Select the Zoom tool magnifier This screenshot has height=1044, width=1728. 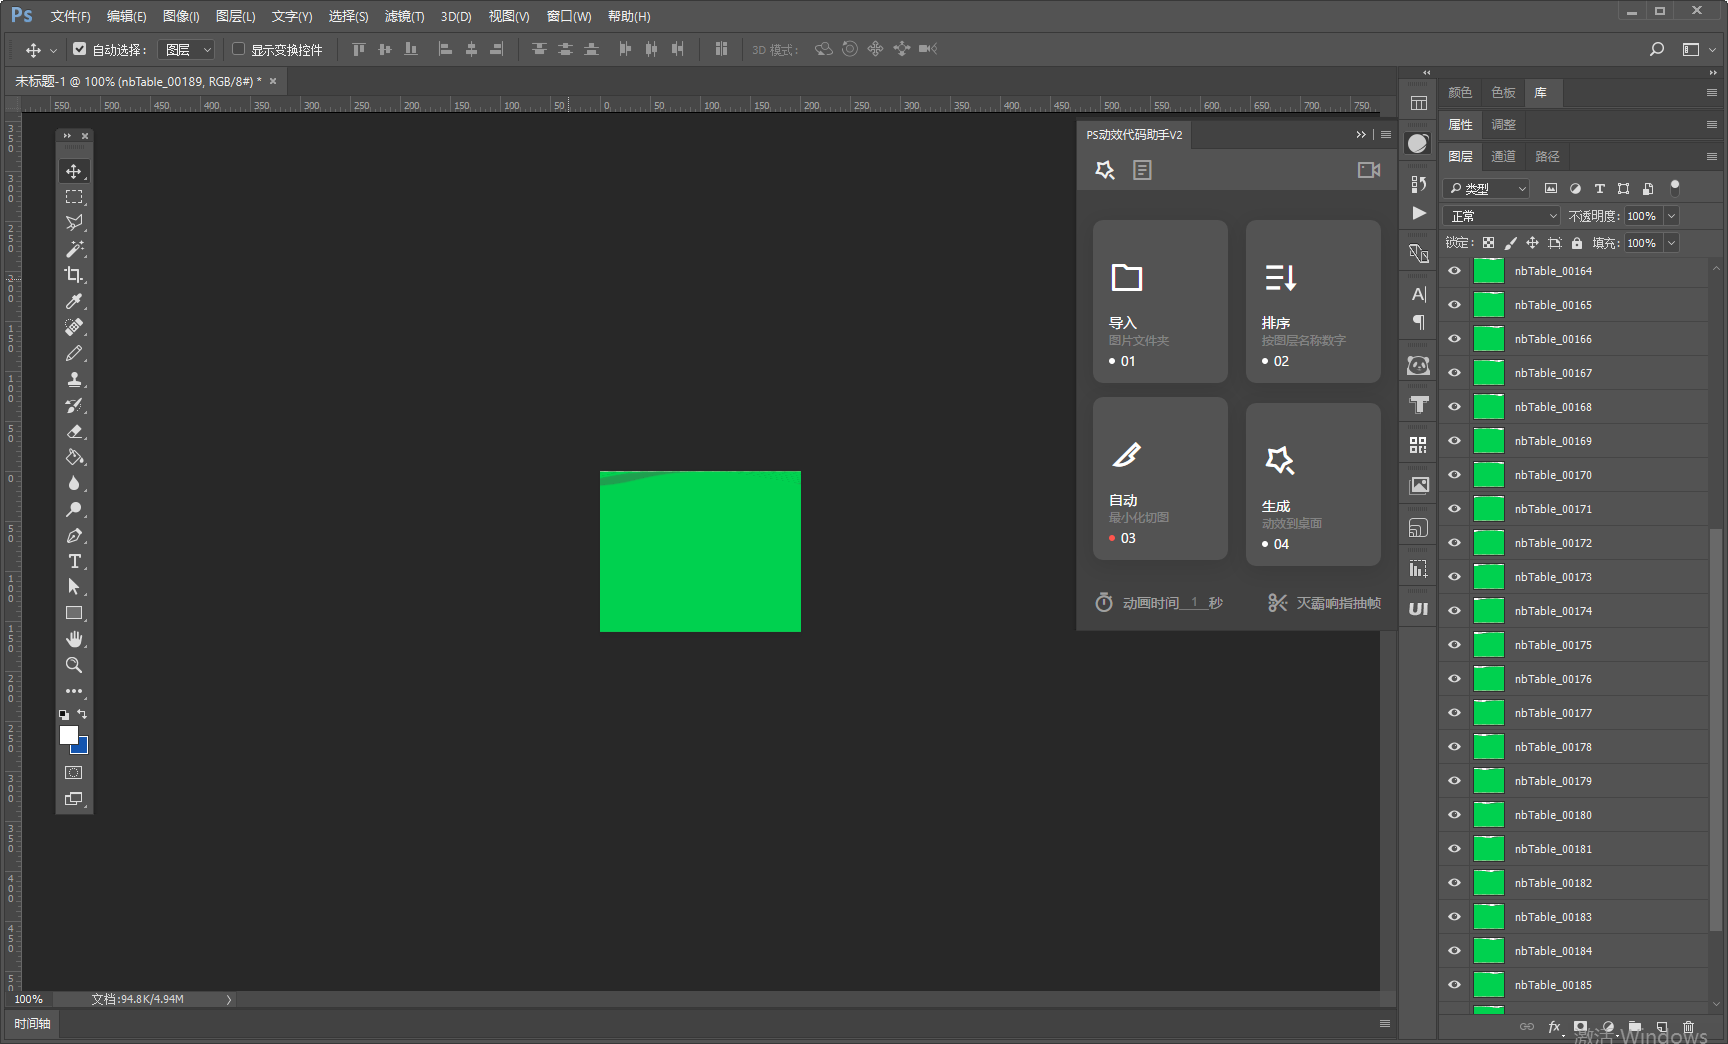(74, 665)
